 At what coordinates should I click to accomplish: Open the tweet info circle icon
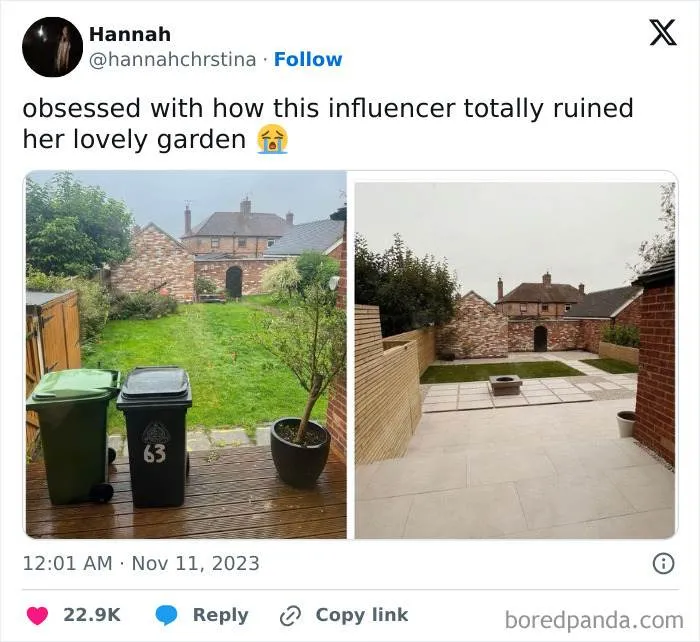tap(663, 563)
